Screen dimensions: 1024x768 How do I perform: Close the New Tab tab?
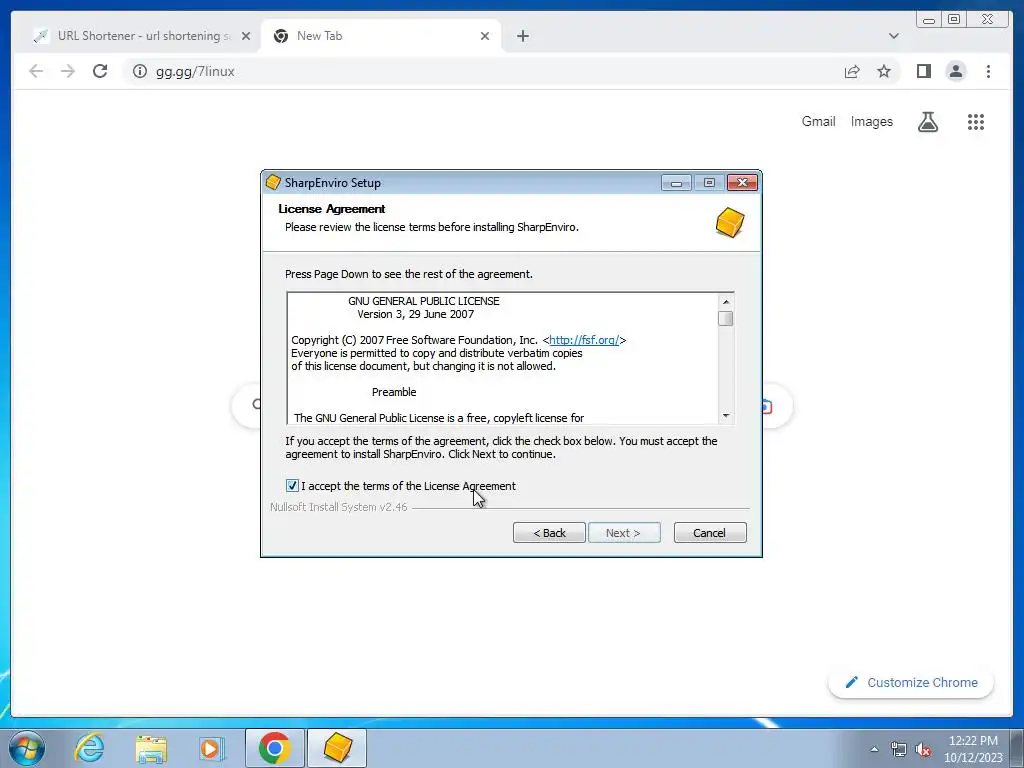485,36
